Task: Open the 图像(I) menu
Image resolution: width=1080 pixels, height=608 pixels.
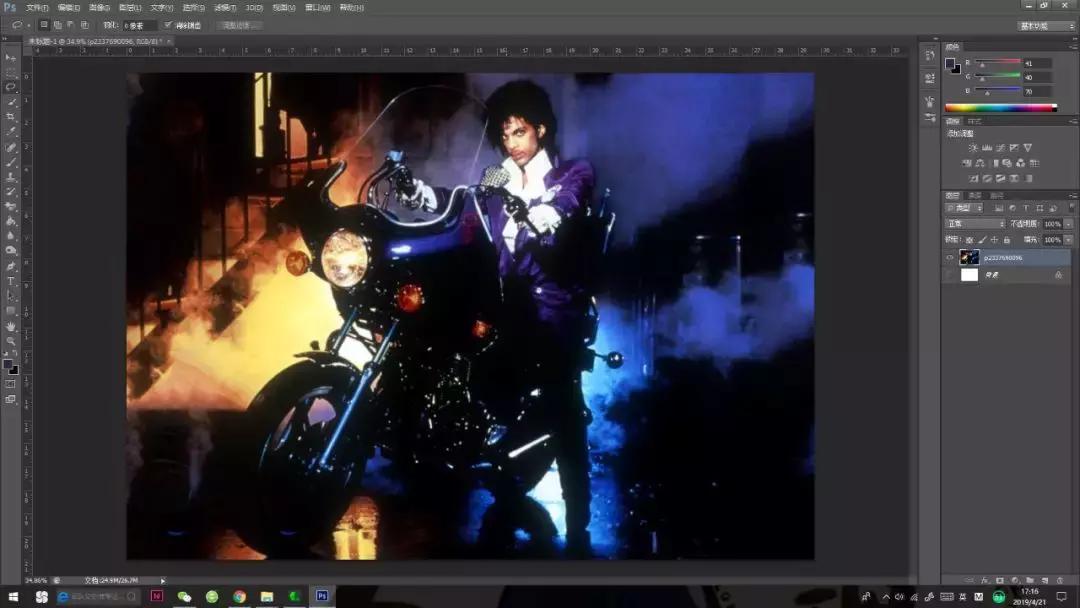Action: coord(100,8)
